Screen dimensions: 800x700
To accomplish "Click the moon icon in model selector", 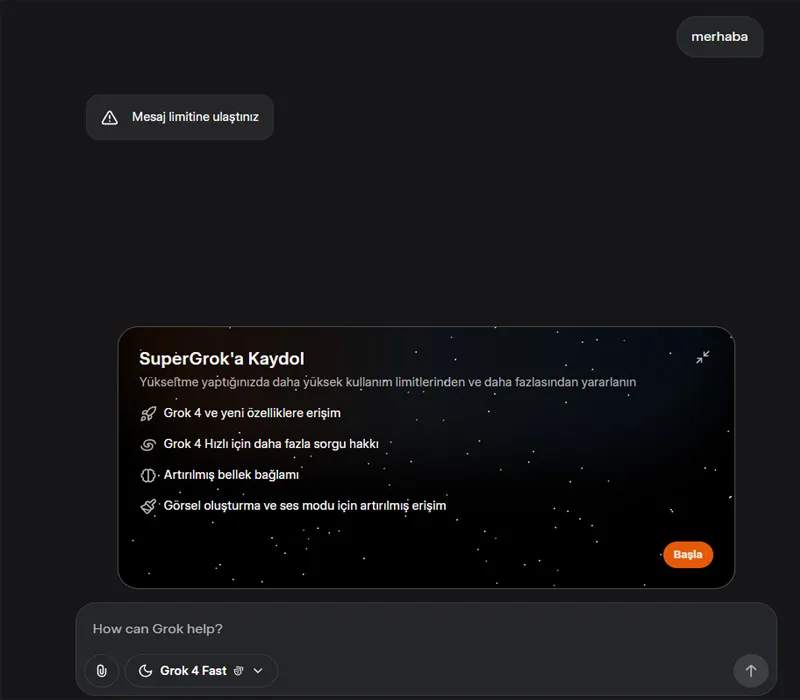I will (x=145, y=670).
